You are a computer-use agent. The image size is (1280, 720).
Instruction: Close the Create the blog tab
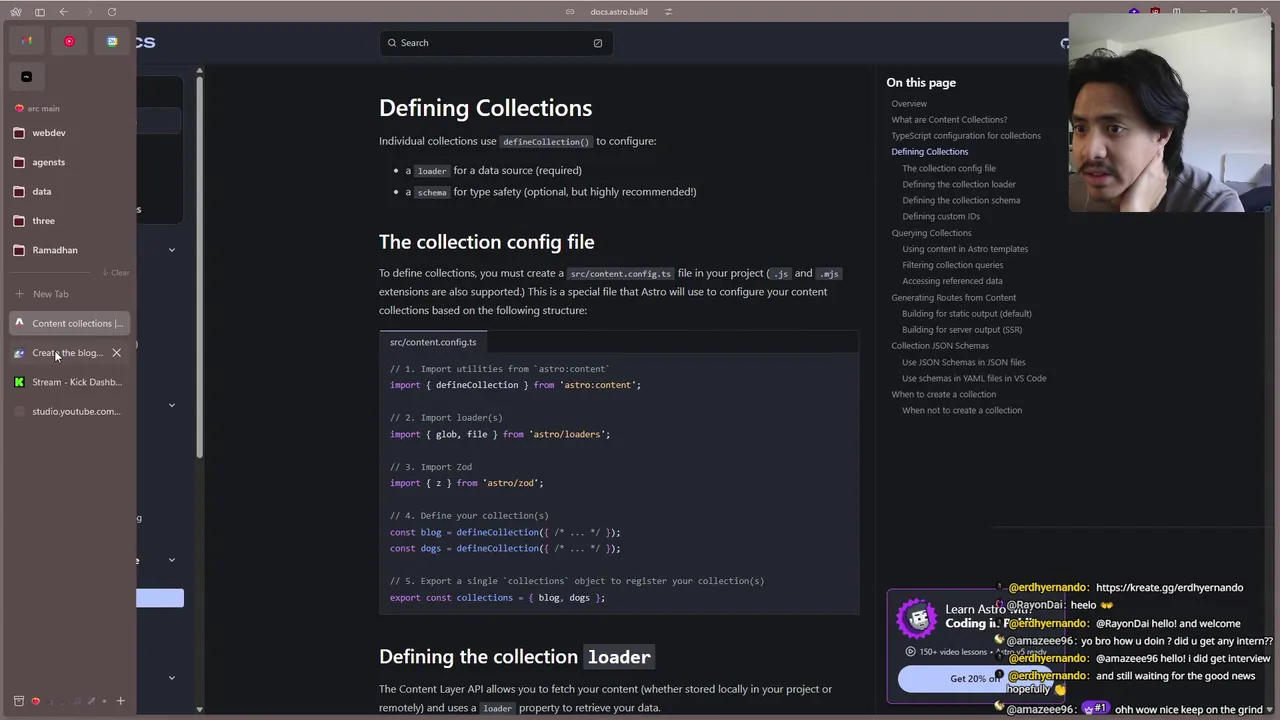tap(117, 353)
